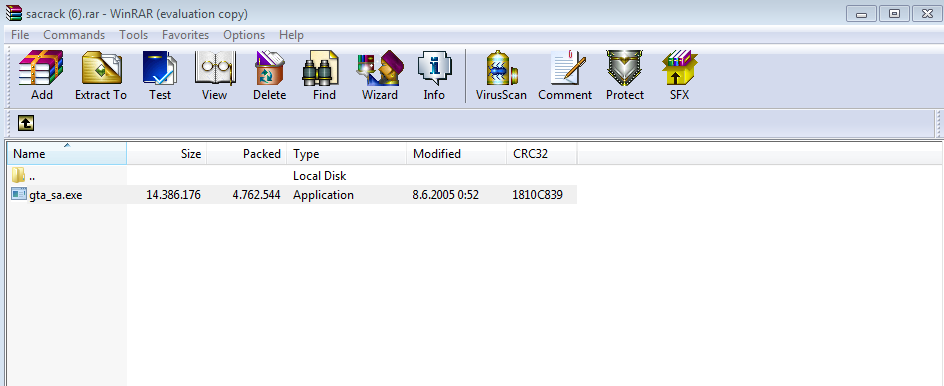Start VirusScan on the archive
This screenshot has width=944, height=386.
point(501,75)
